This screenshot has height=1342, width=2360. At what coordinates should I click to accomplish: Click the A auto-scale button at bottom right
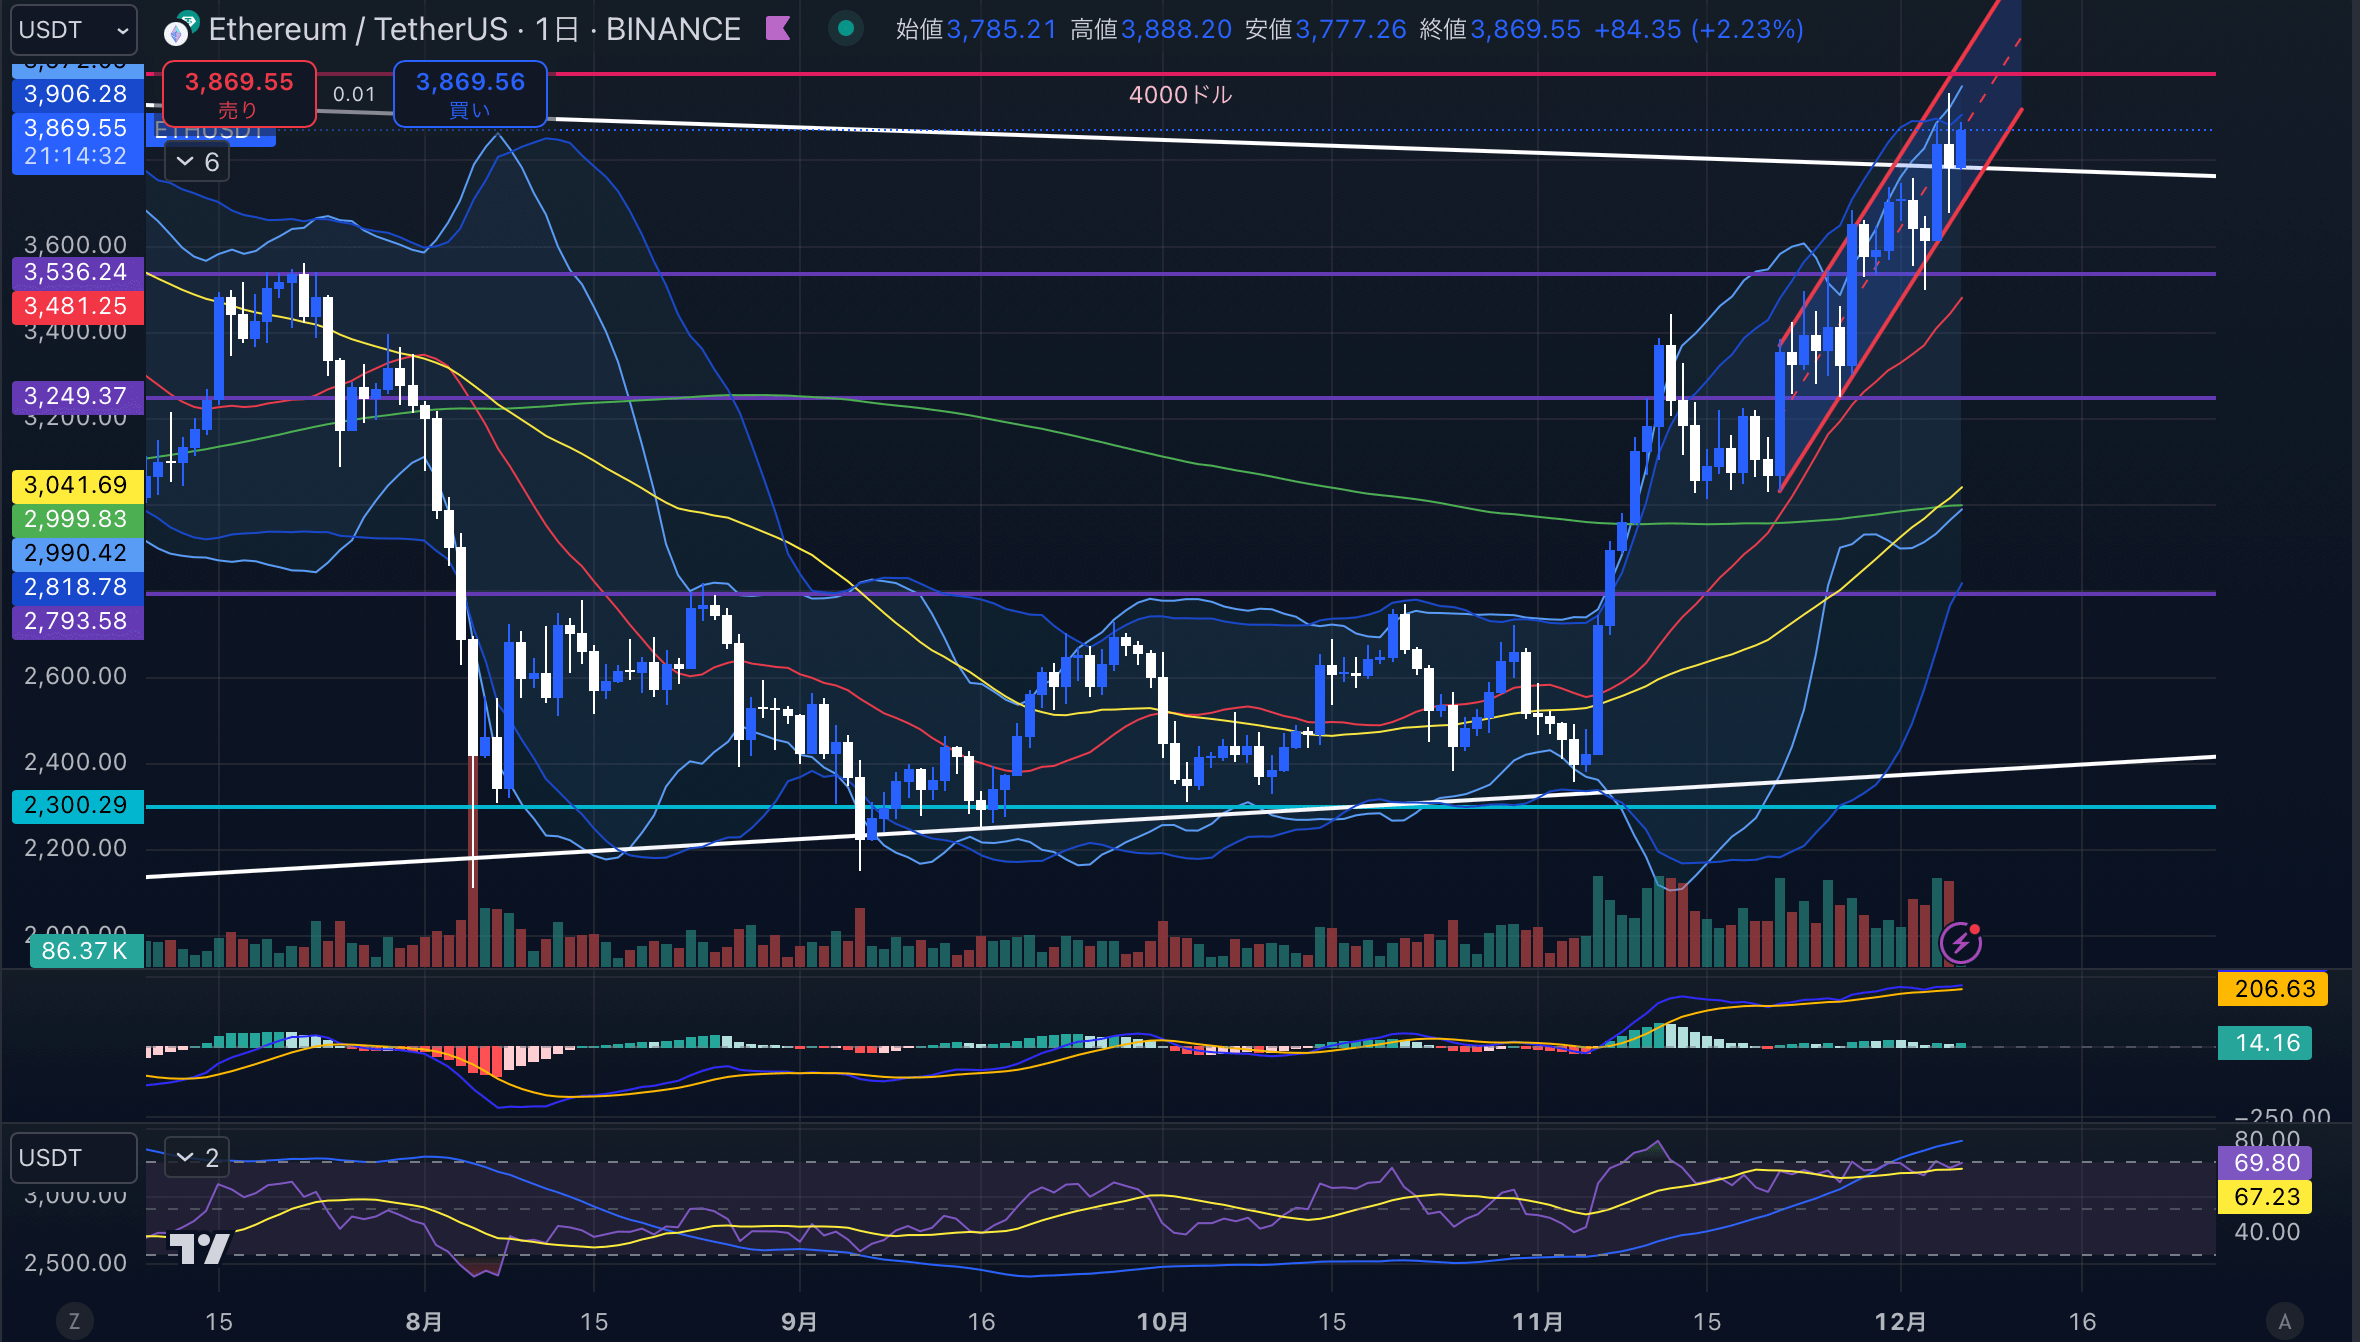pyautogui.click(x=2284, y=1321)
